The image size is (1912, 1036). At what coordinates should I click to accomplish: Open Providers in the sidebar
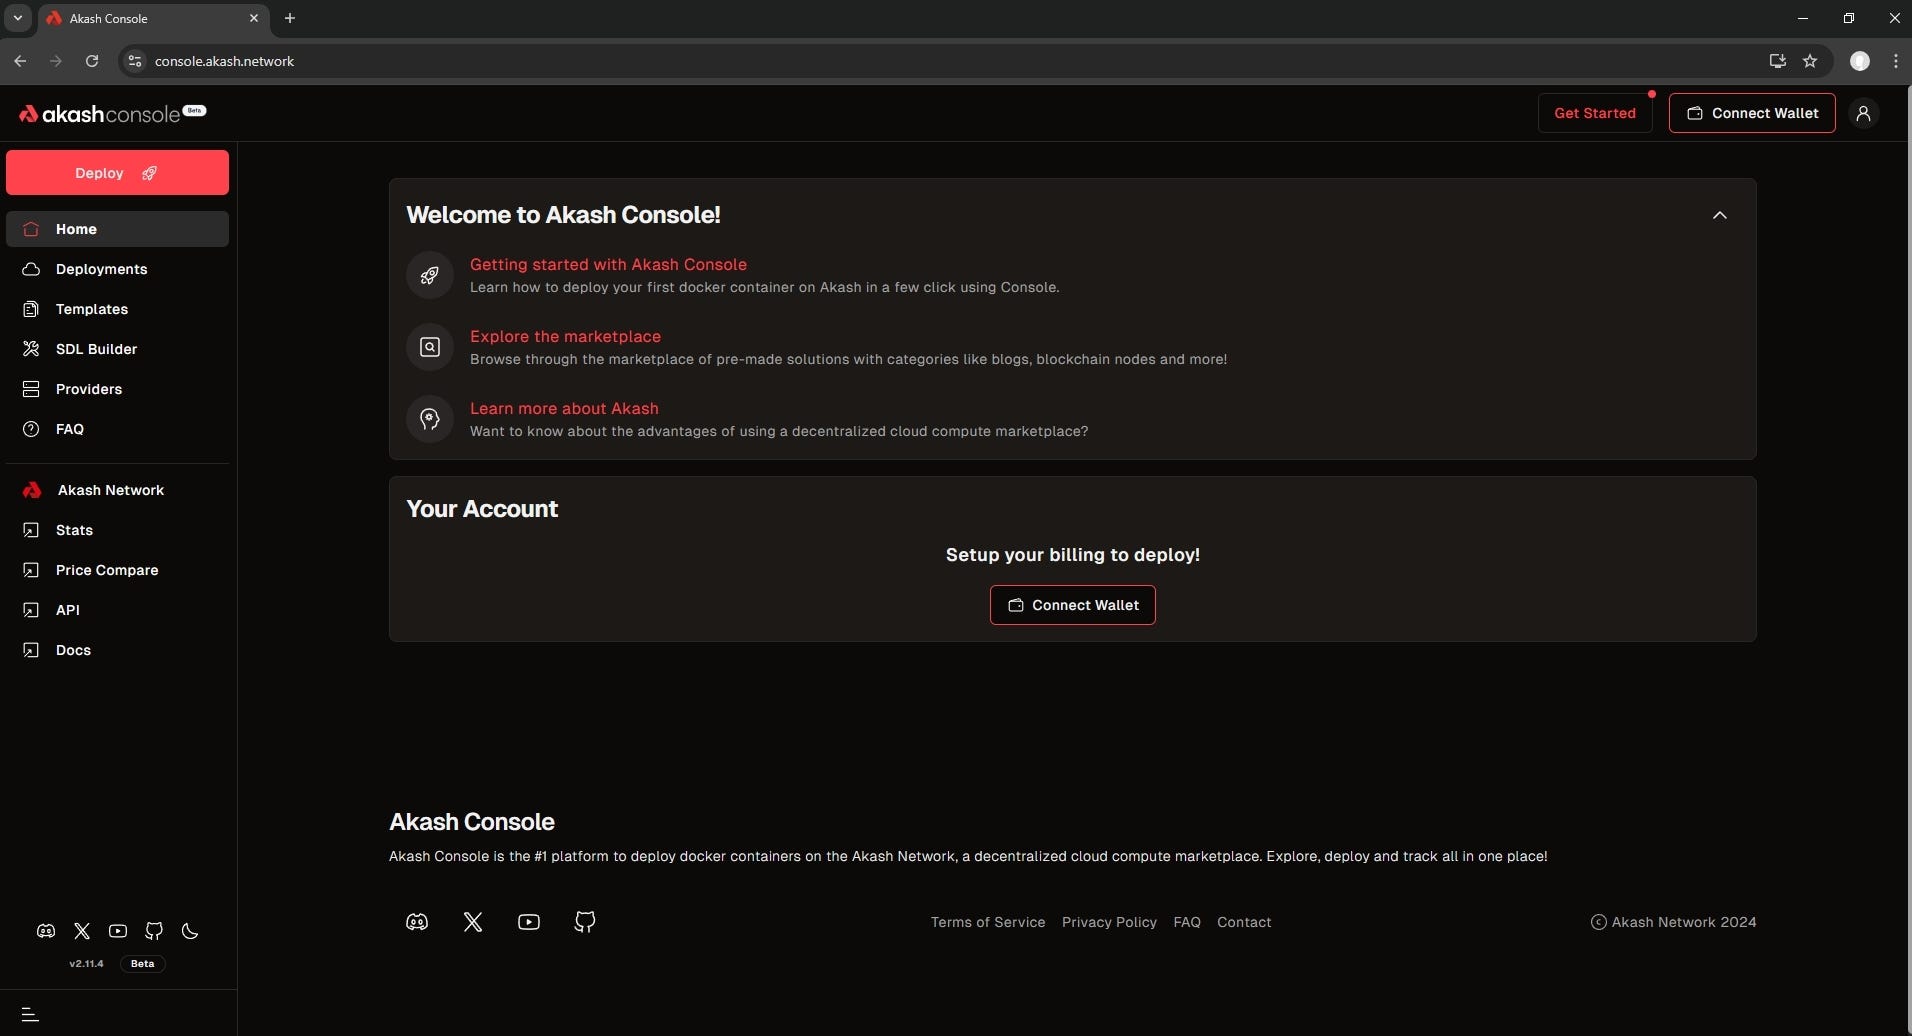coord(117,389)
